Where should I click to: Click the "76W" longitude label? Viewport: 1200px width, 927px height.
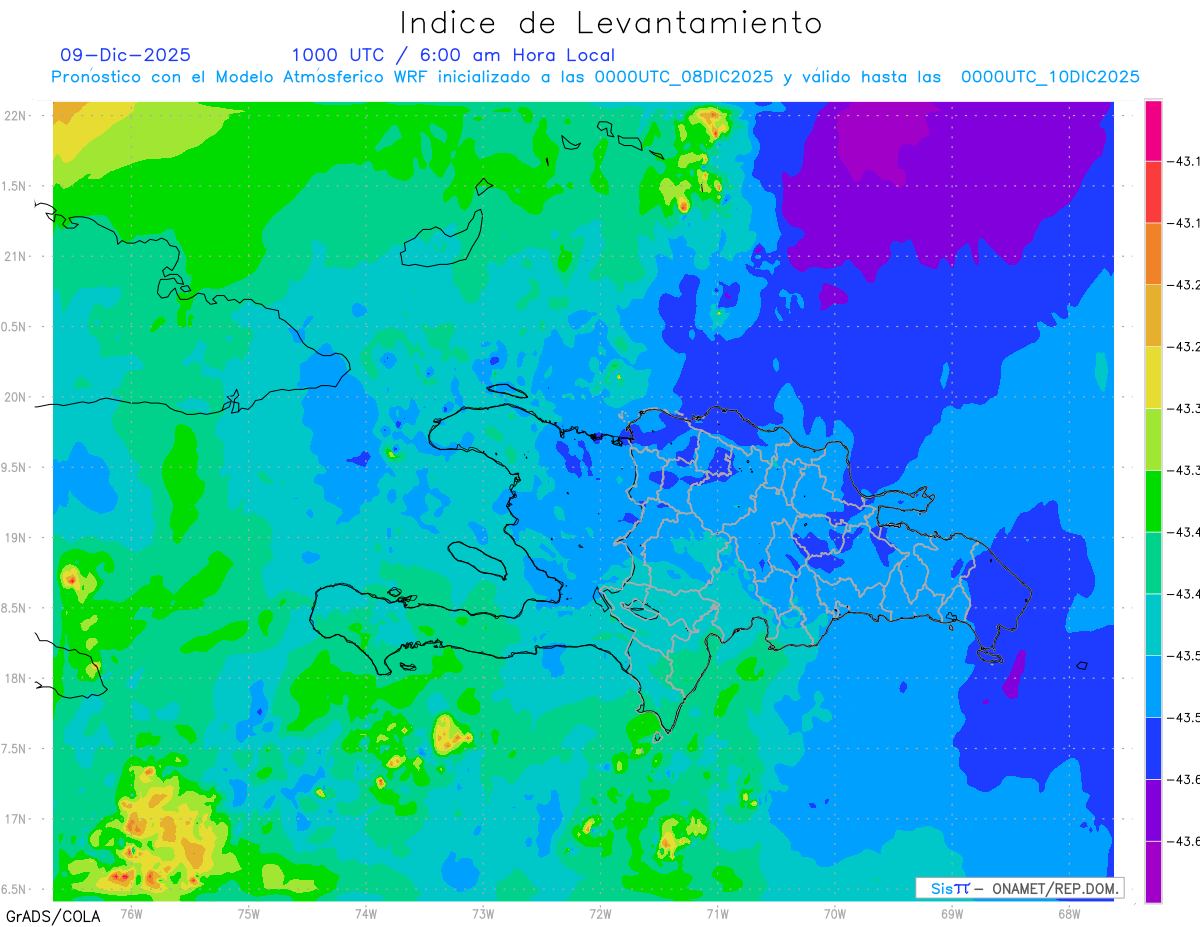pos(131,913)
